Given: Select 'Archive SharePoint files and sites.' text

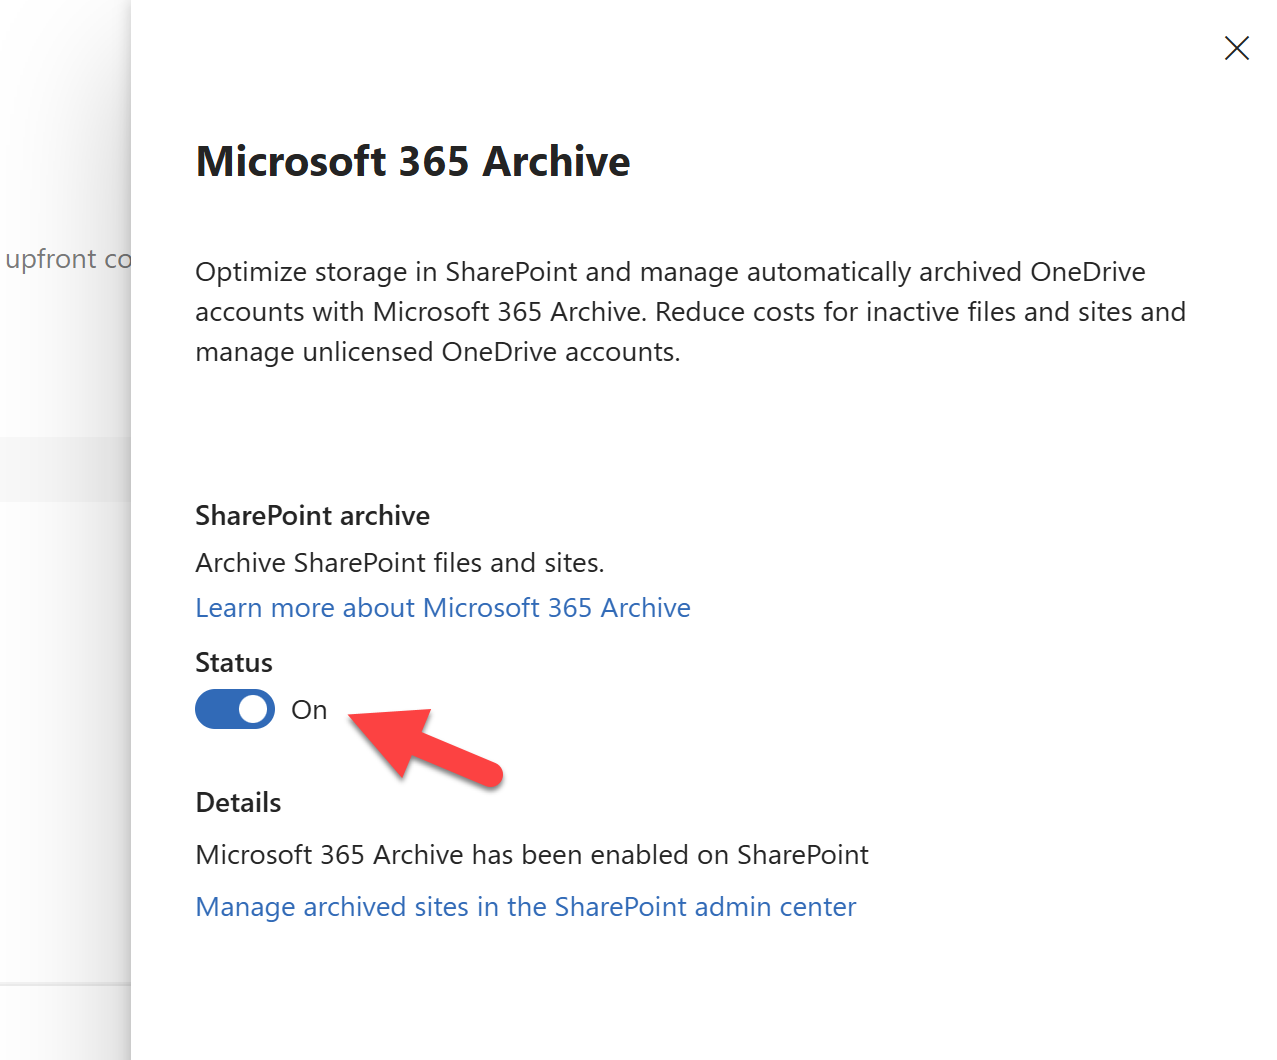Looking at the screenshot, I should (400, 563).
